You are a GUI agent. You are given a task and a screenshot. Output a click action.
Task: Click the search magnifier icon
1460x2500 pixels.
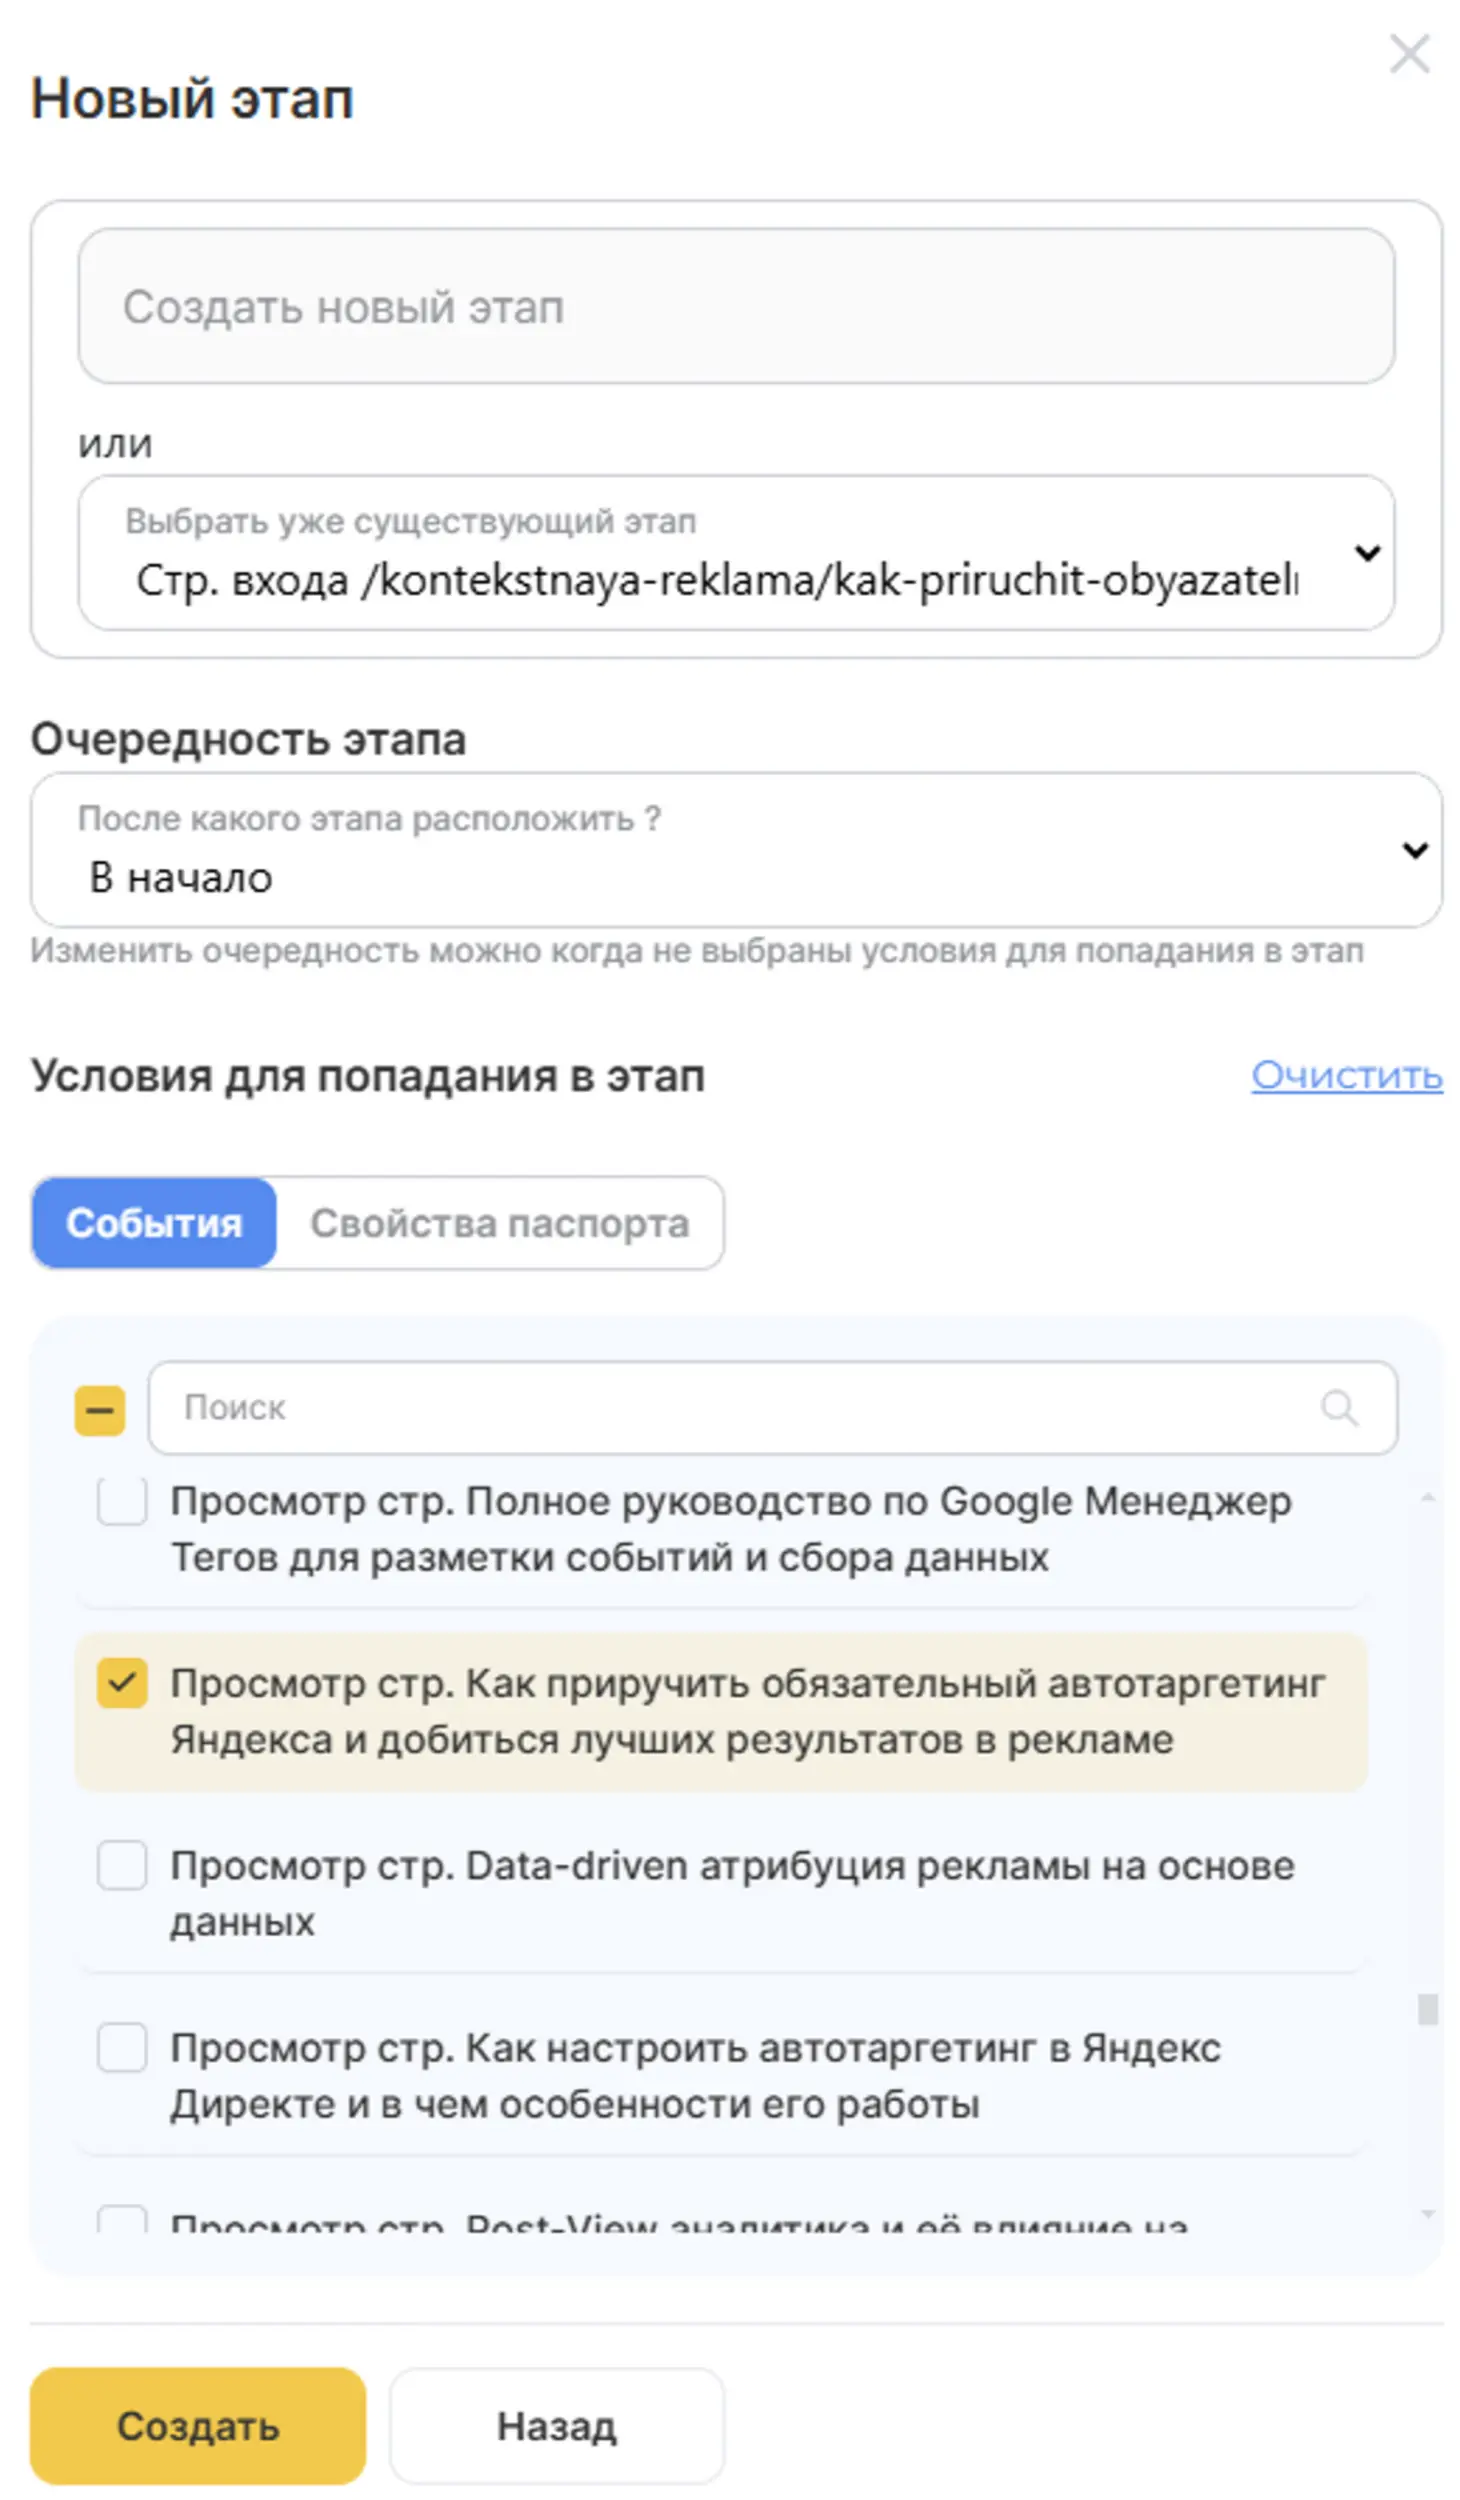[1338, 1407]
